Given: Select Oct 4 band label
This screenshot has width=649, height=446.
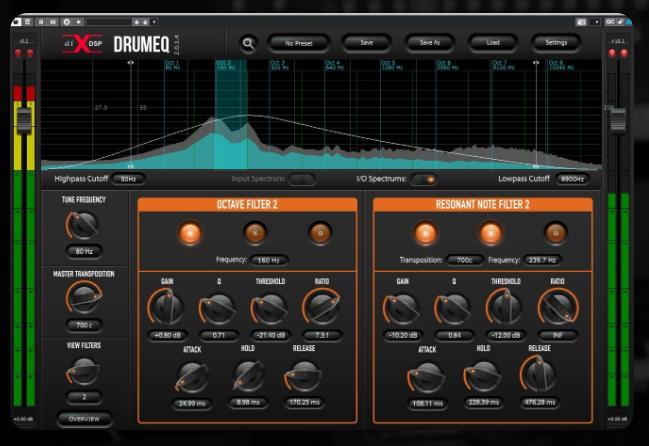Looking at the screenshot, I should click(334, 65).
